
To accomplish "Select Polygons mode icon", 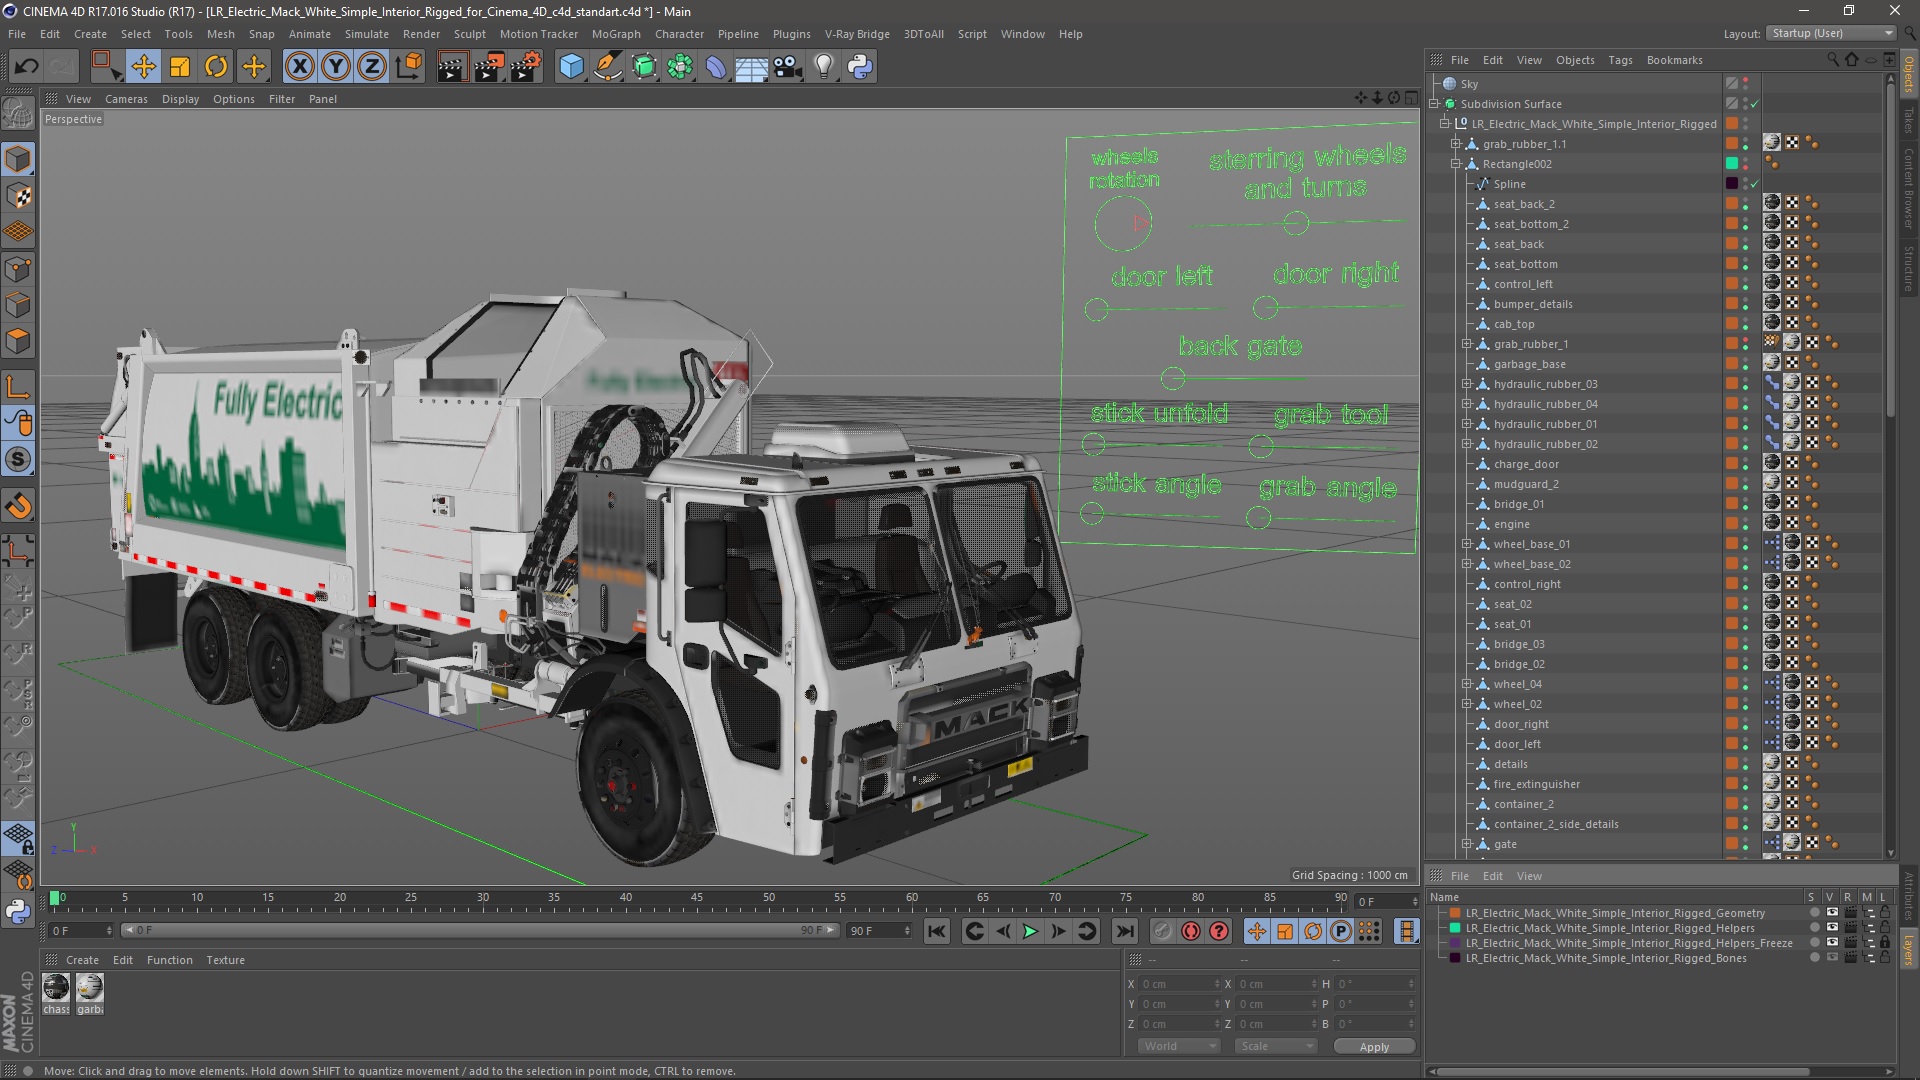I will coord(18,342).
